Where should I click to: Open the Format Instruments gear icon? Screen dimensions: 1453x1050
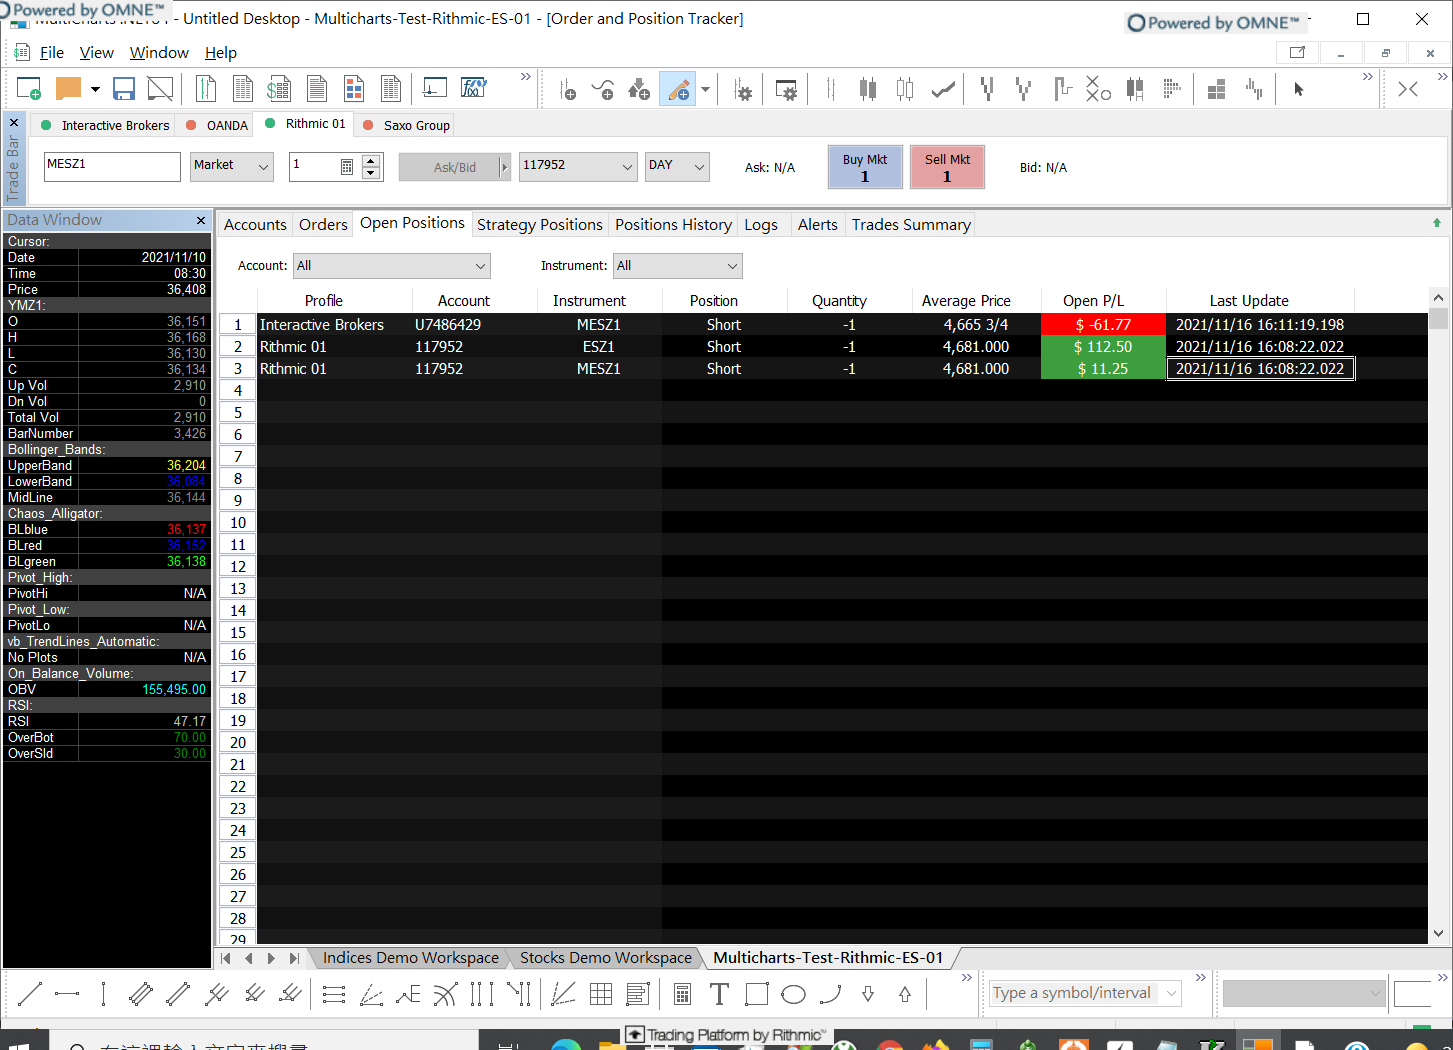tap(743, 90)
